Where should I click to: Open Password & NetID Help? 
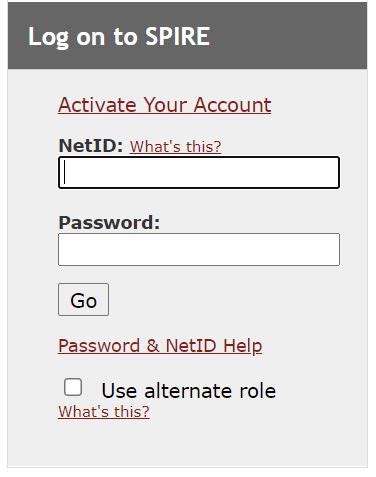coord(160,346)
